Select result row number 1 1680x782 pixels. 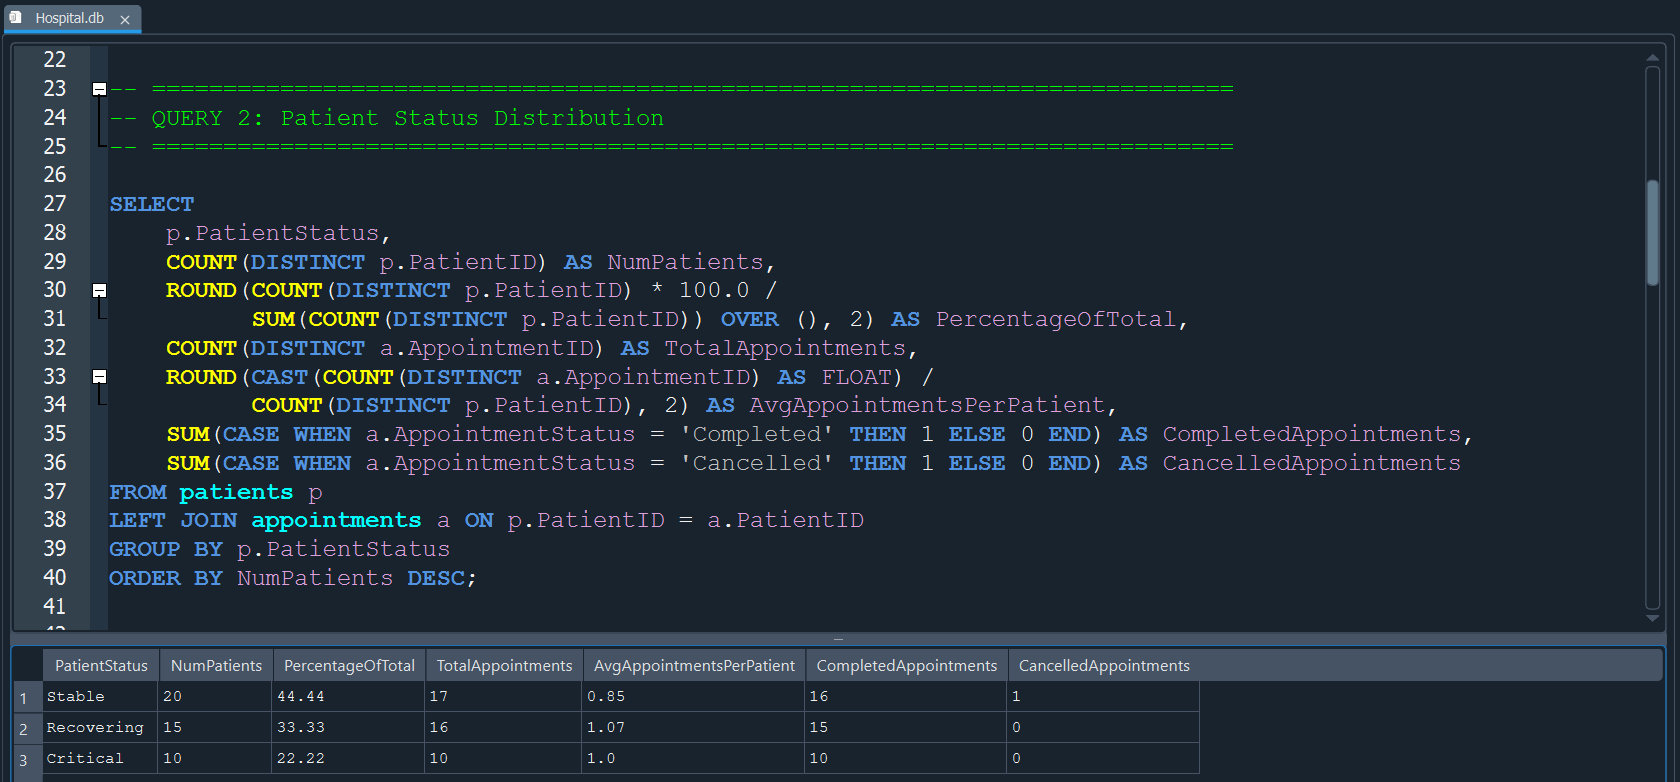point(24,698)
